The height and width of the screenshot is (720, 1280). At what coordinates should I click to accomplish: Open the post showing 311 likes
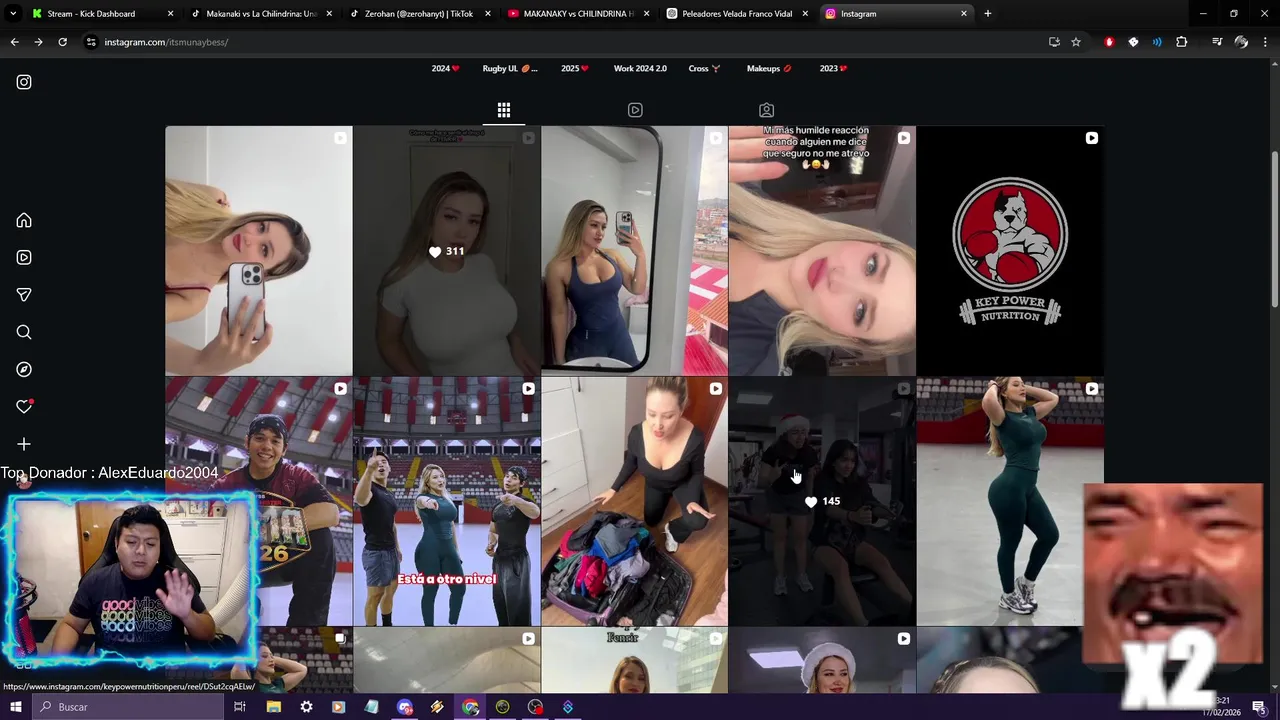[447, 251]
